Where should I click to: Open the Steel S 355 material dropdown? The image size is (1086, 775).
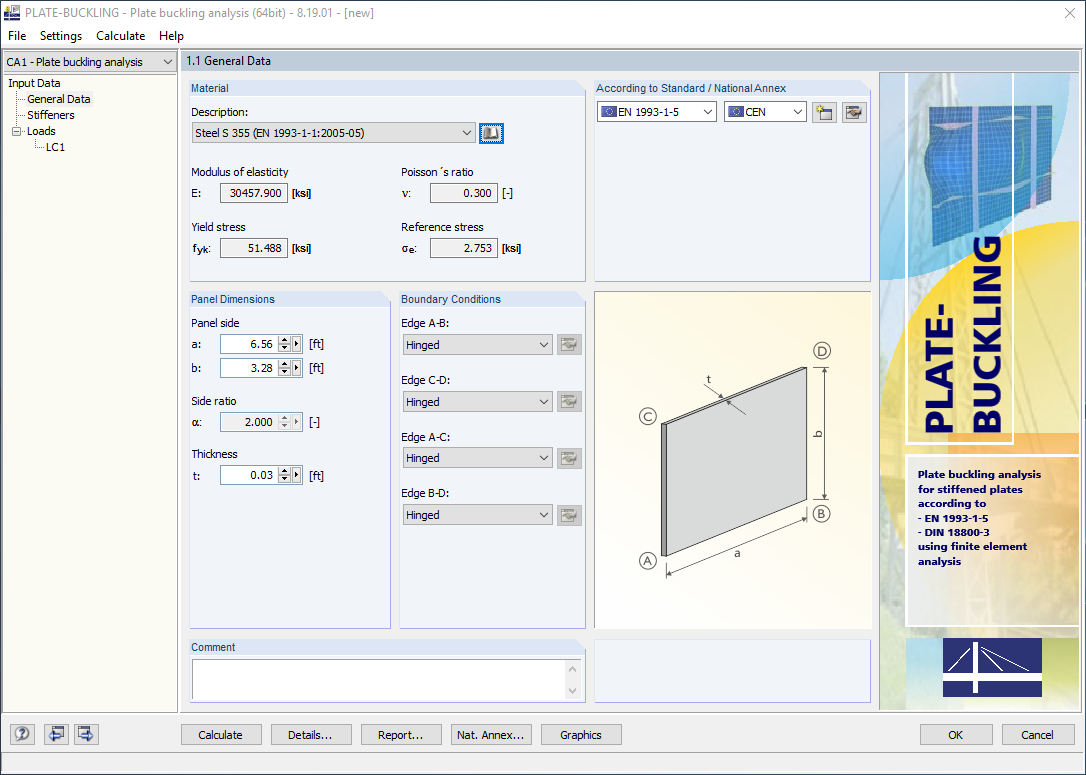pos(467,132)
